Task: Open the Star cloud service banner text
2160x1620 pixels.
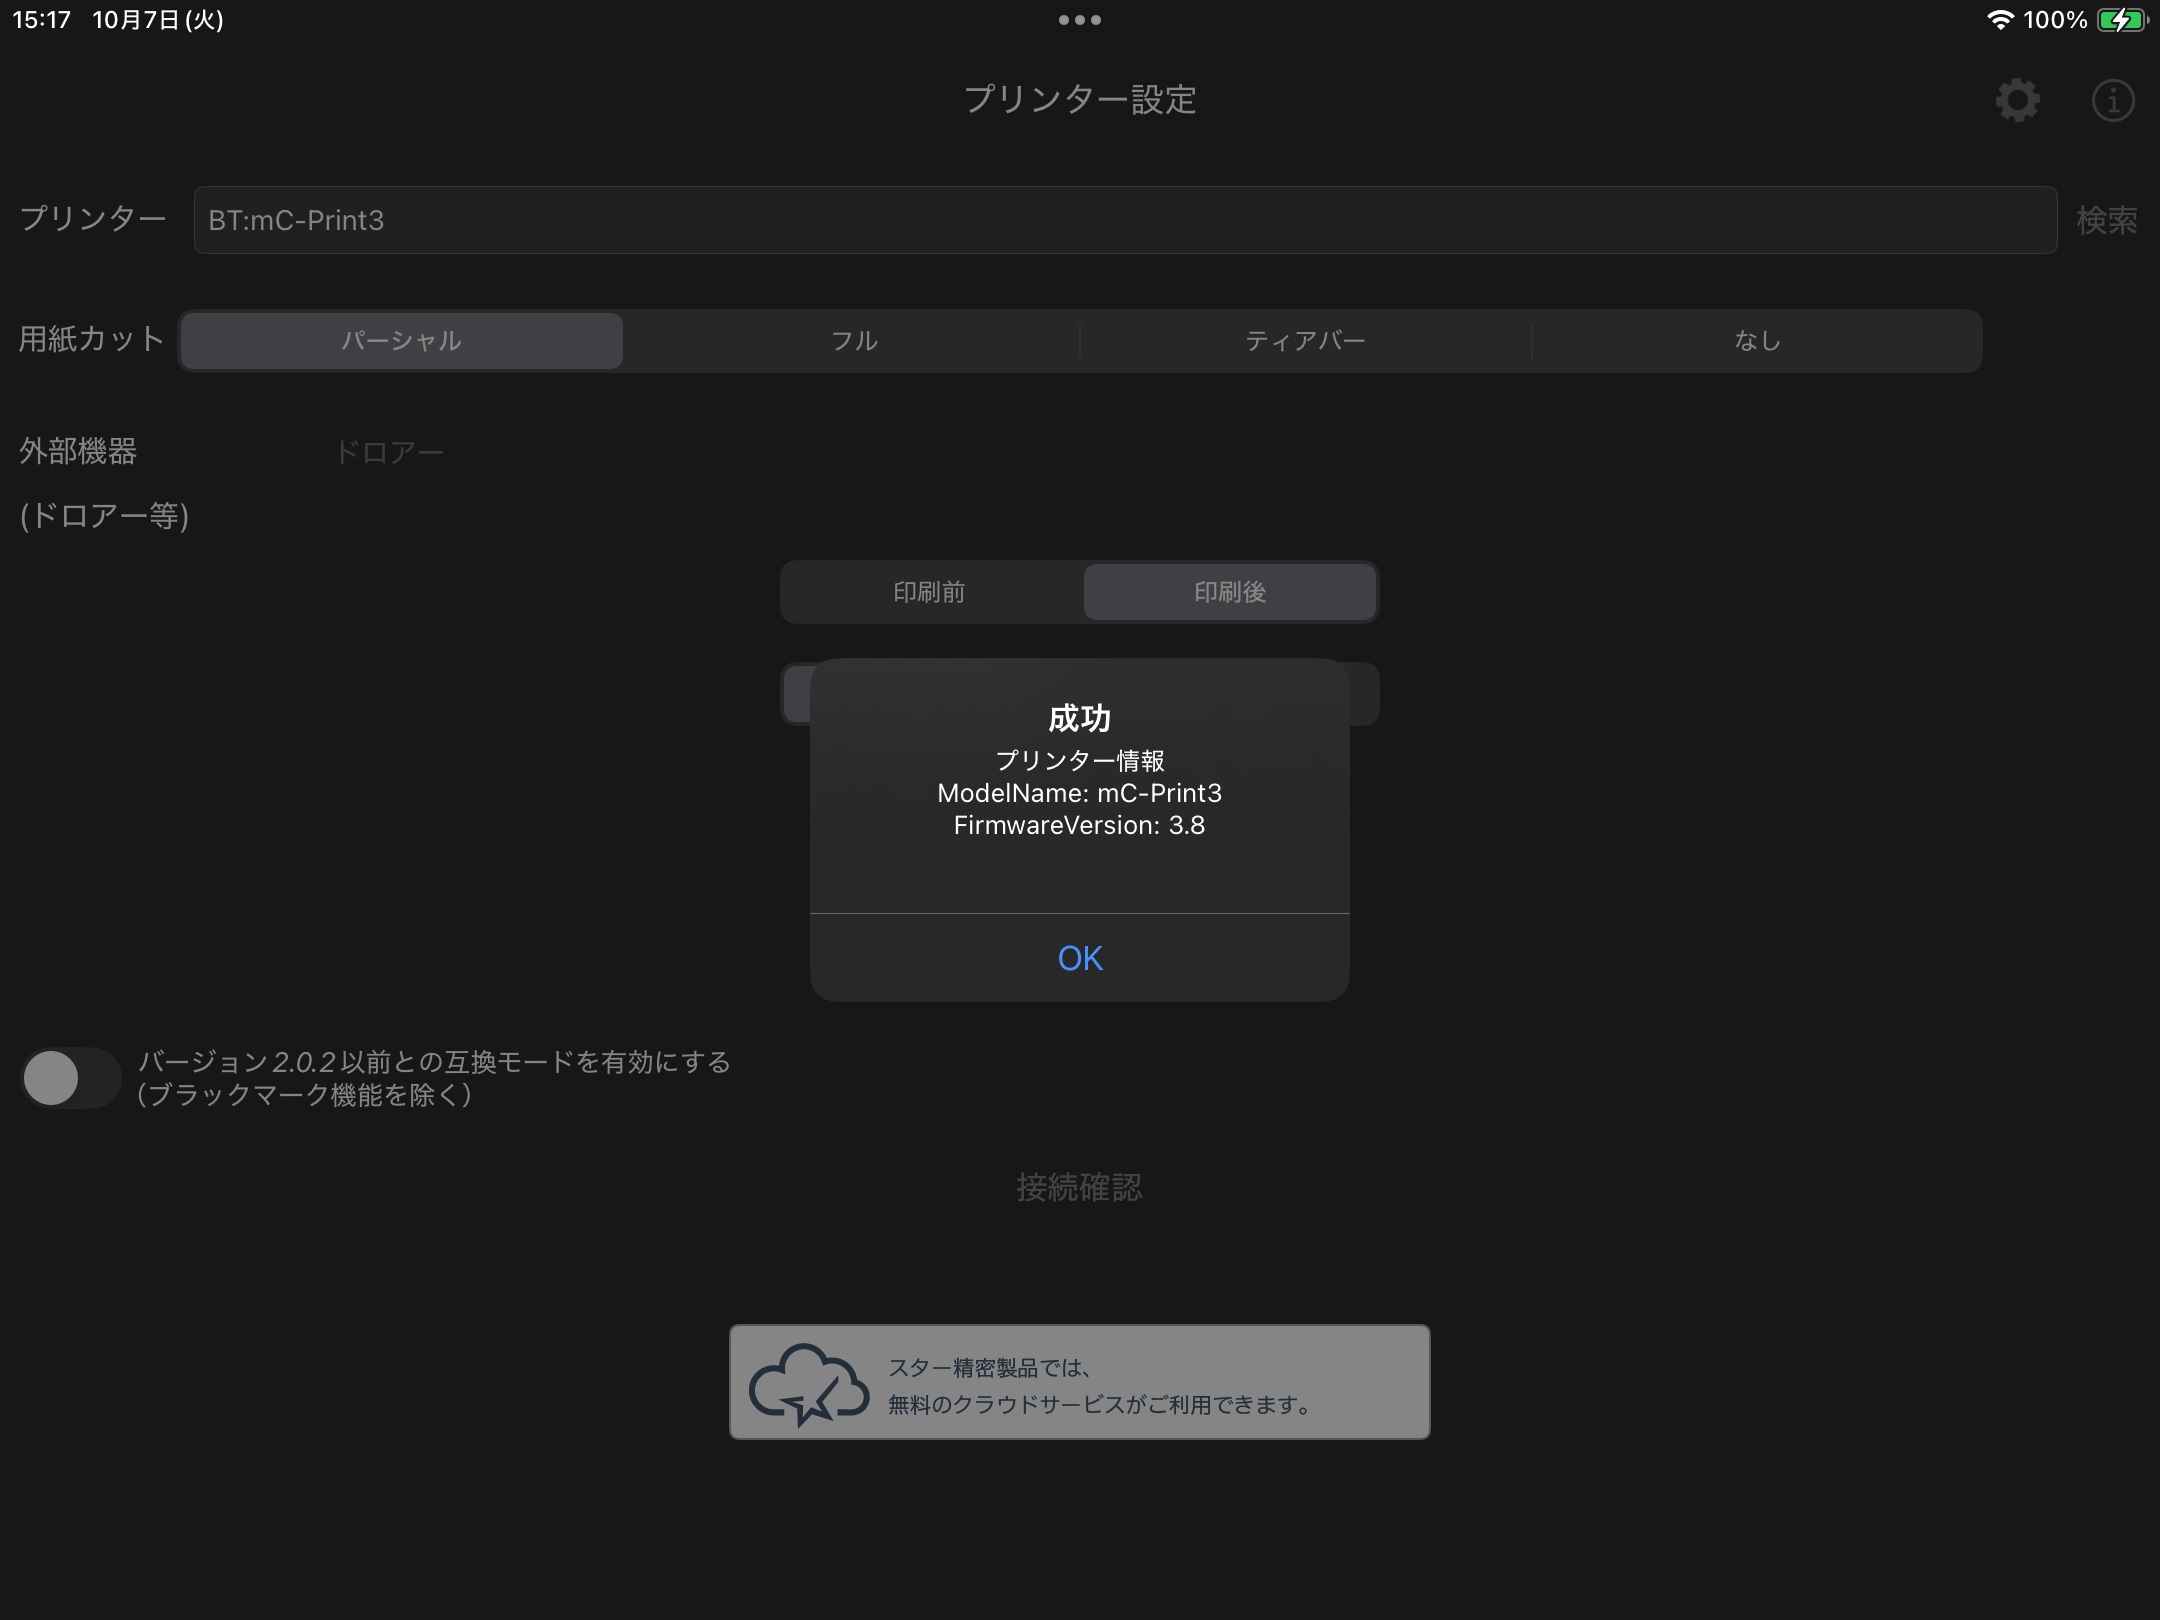Action: coord(1100,1386)
